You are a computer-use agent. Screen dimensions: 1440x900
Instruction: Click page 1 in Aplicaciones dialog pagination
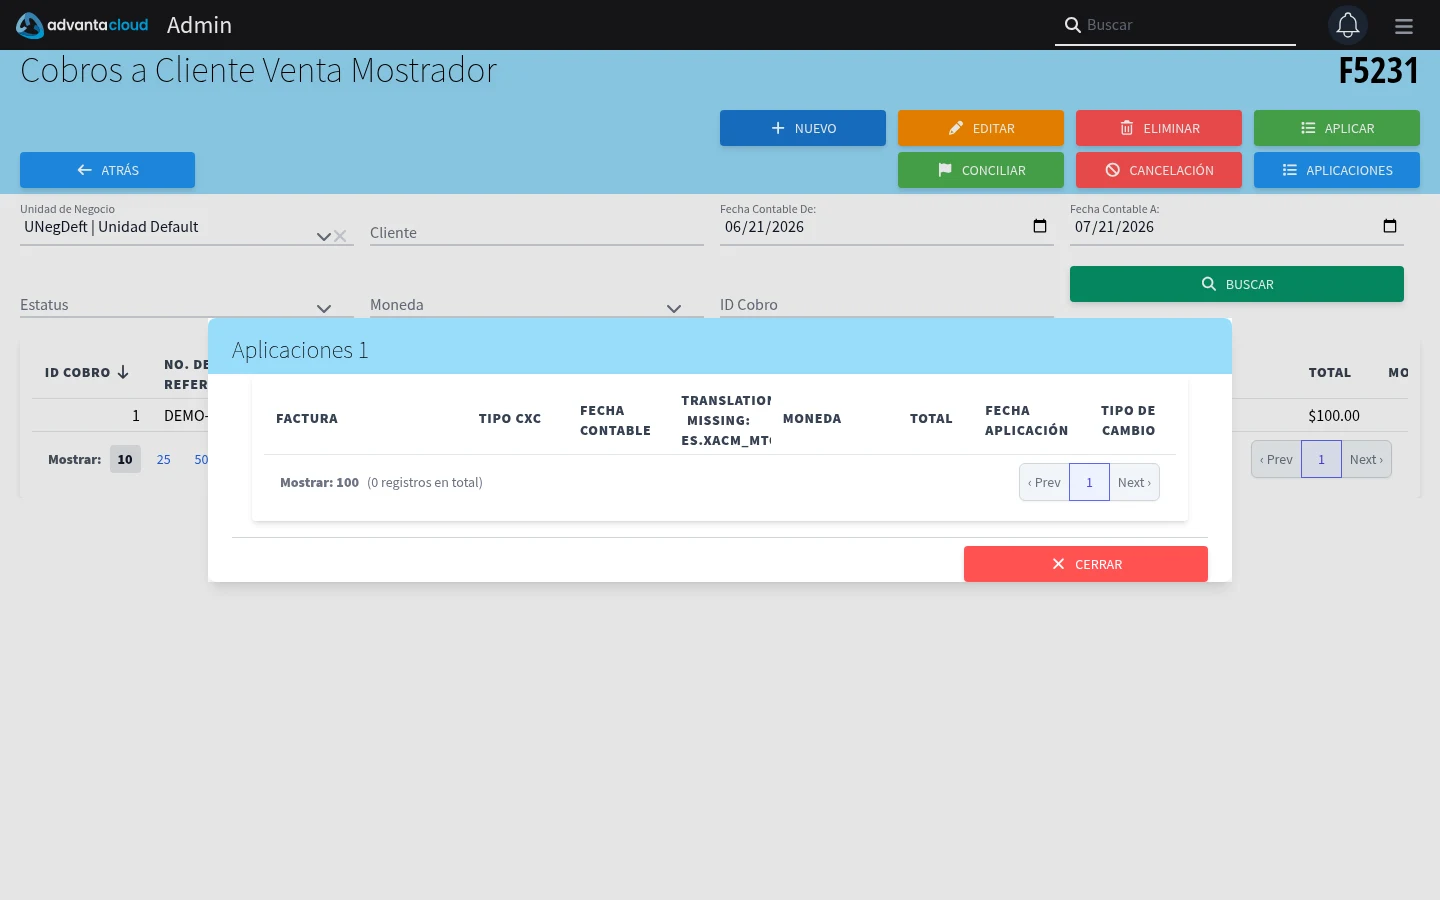(1089, 482)
